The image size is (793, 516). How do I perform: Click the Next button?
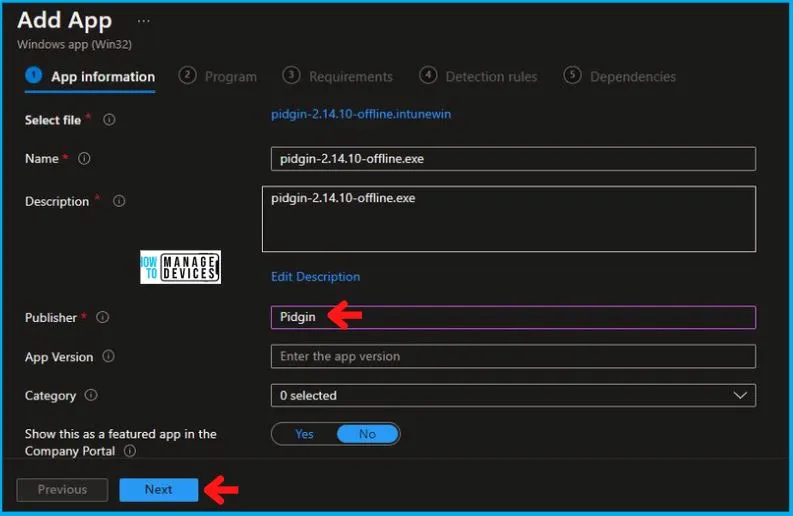[x=158, y=490]
